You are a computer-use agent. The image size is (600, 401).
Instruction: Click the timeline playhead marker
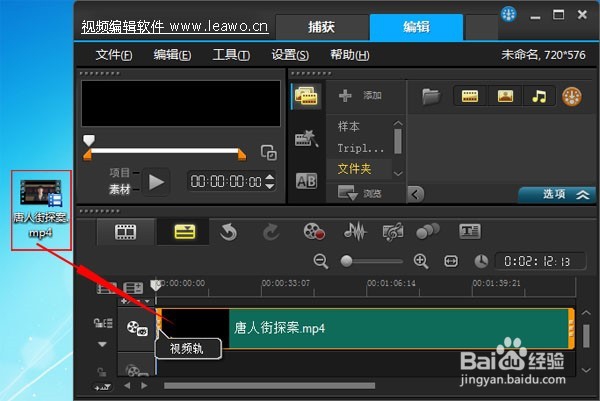[x=155, y=285]
